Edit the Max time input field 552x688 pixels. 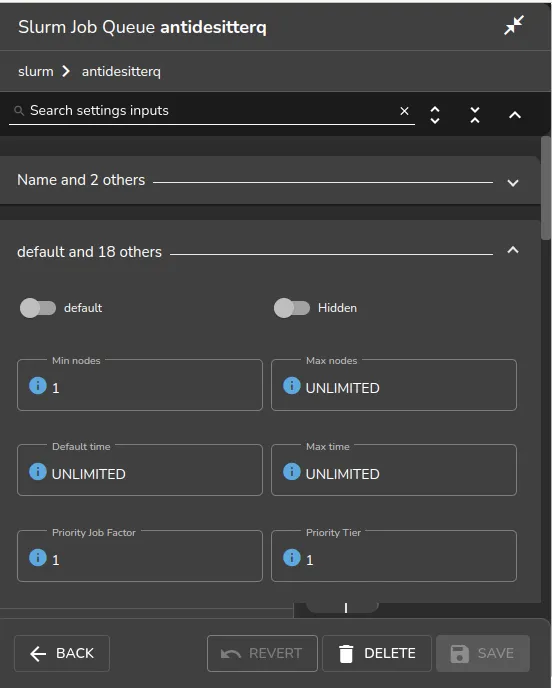click(394, 470)
